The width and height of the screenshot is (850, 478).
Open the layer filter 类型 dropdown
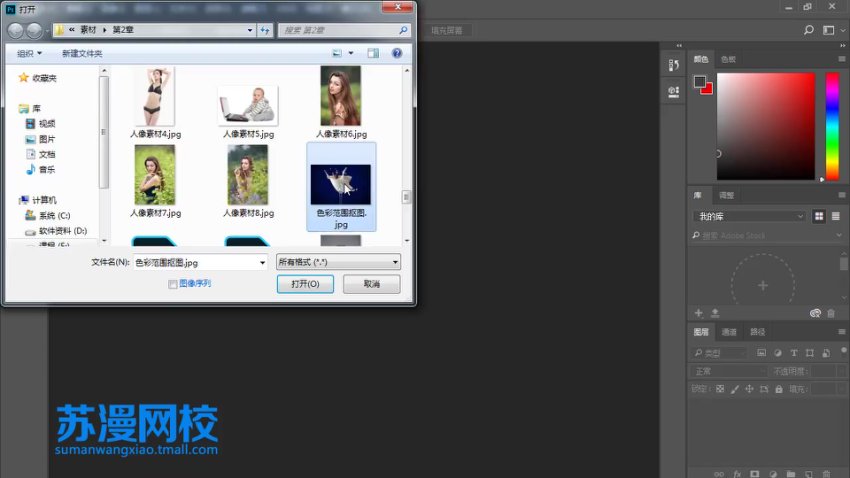click(x=719, y=353)
